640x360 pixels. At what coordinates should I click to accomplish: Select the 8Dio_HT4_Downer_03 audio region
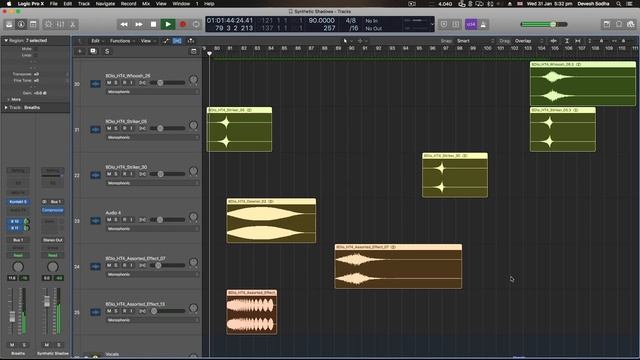tap(271, 221)
